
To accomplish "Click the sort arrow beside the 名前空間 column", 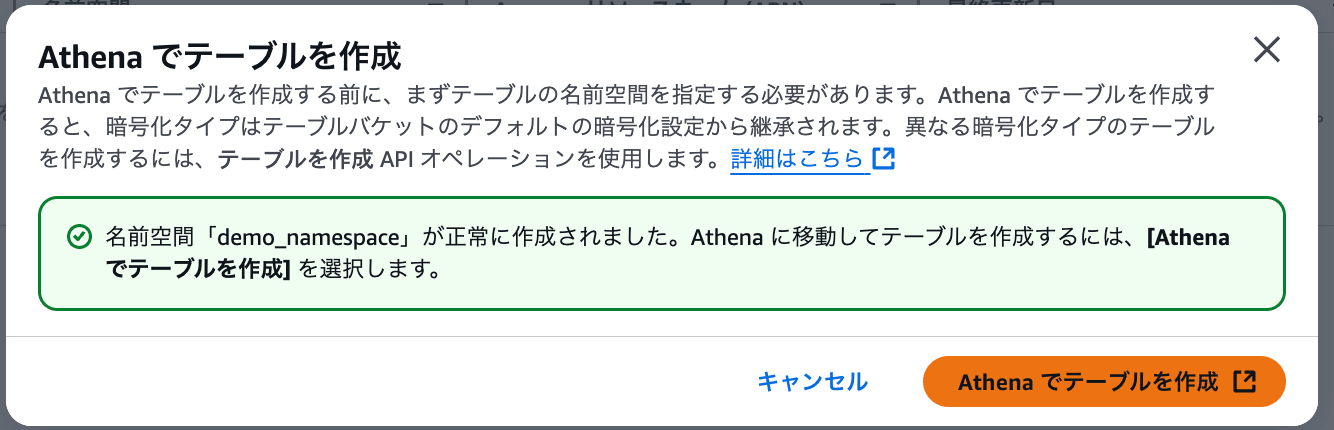I will click(x=435, y=3).
